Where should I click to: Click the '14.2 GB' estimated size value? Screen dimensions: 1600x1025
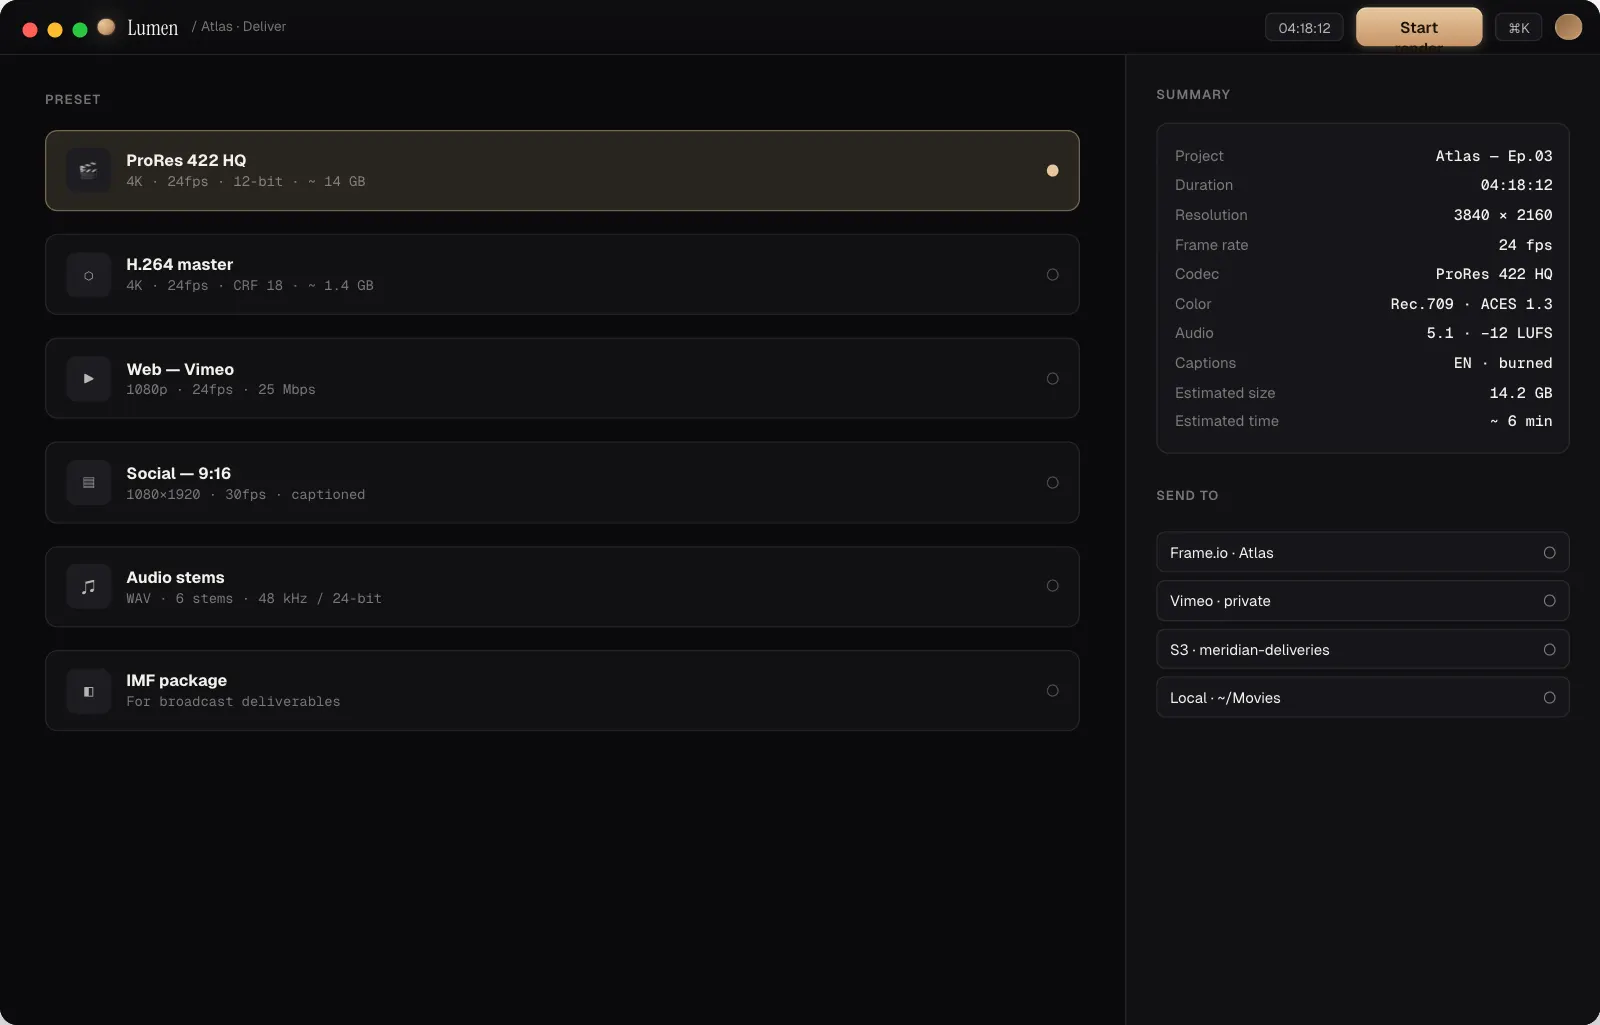pyautogui.click(x=1521, y=393)
